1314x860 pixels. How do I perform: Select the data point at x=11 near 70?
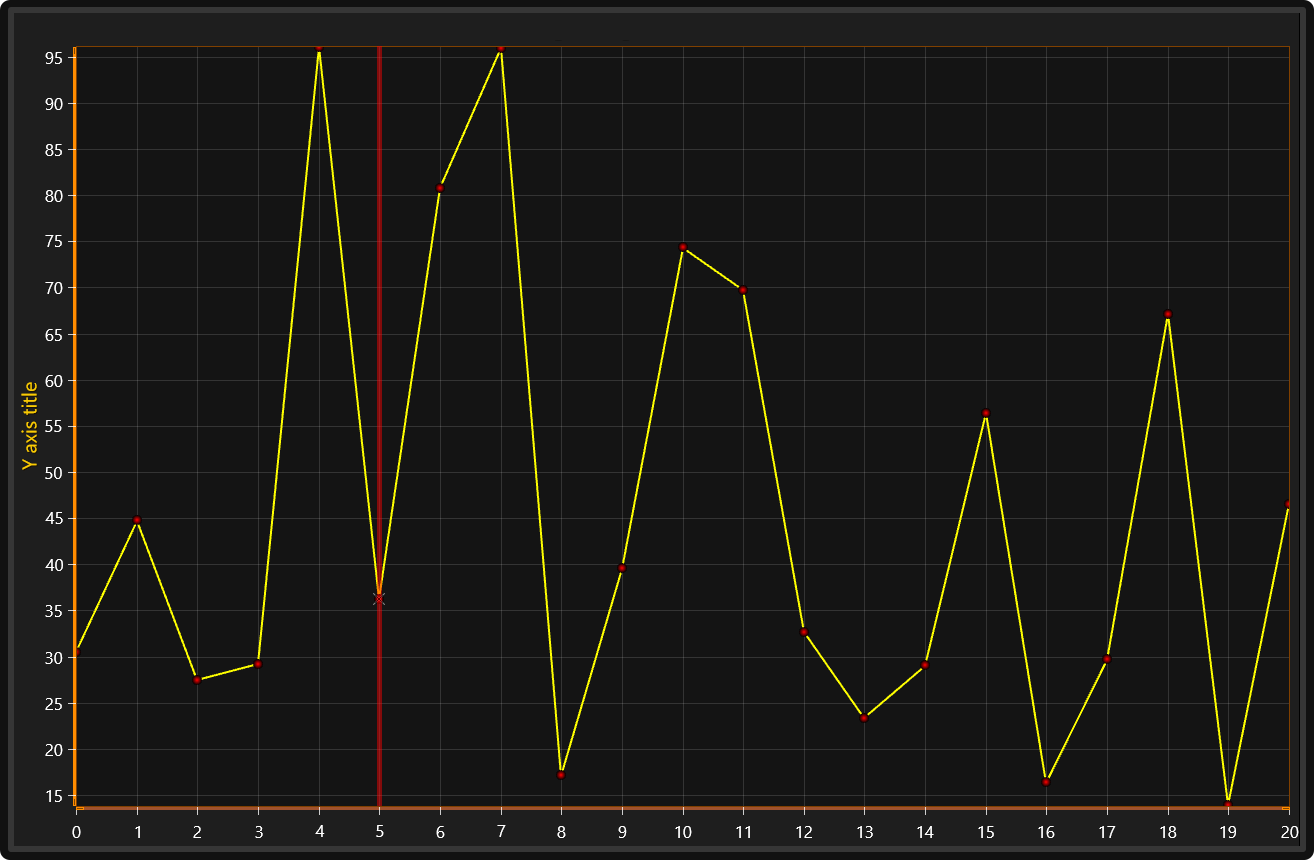[743, 290]
